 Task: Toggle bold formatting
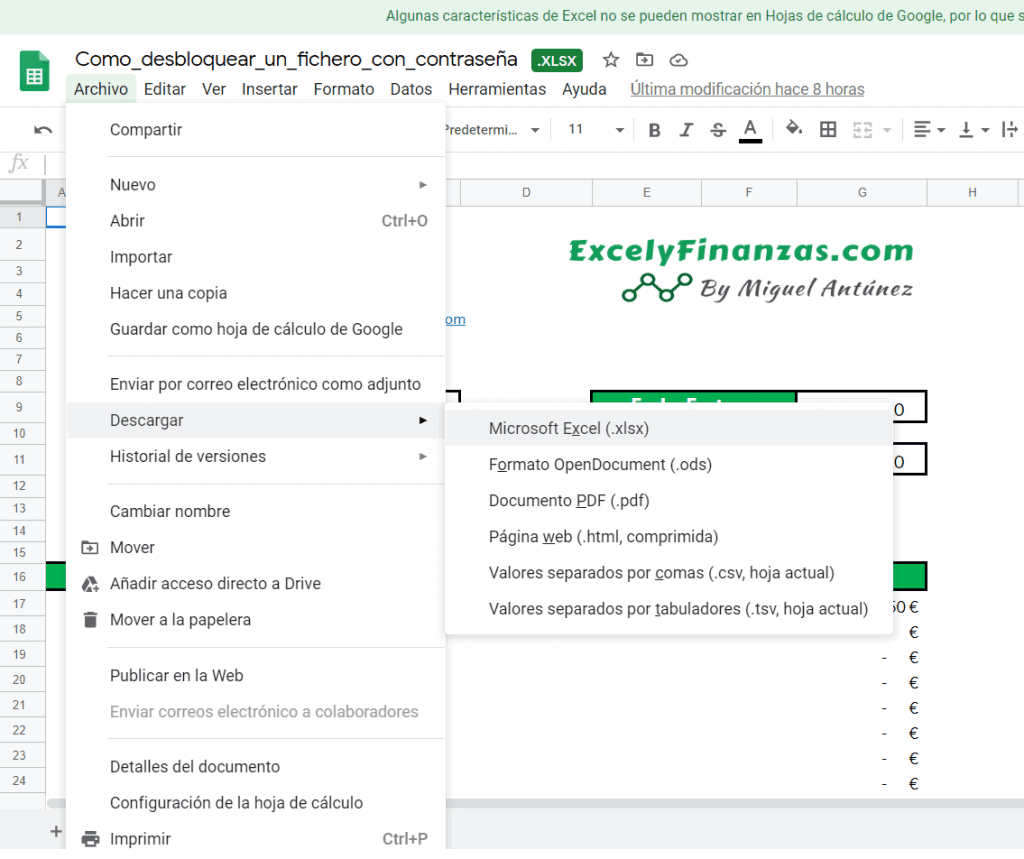(654, 130)
